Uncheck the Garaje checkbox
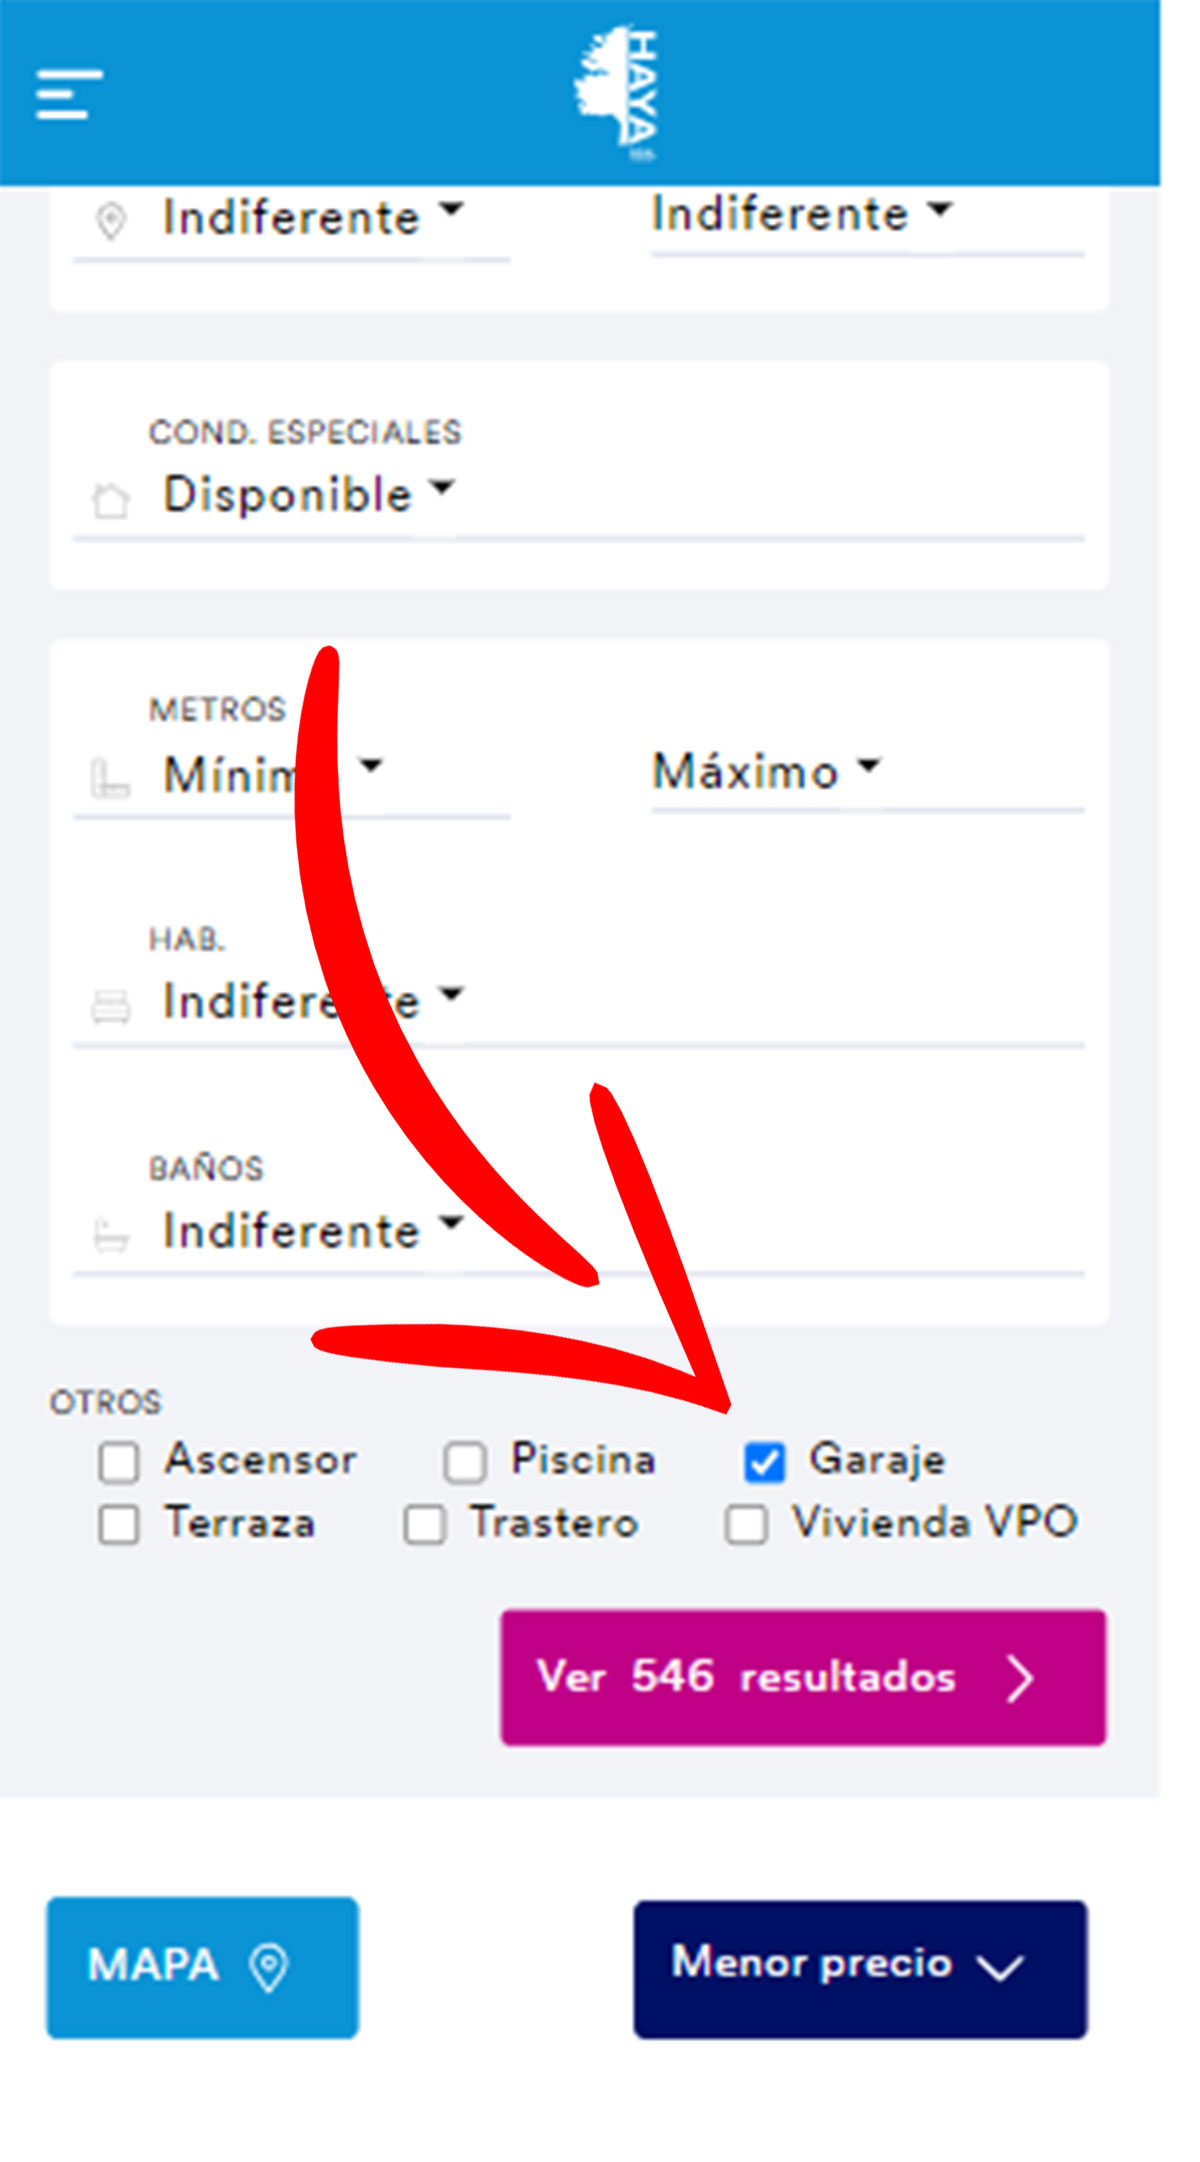This screenshot has height=2162, width=1200. pyautogui.click(x=765, y=1462)
